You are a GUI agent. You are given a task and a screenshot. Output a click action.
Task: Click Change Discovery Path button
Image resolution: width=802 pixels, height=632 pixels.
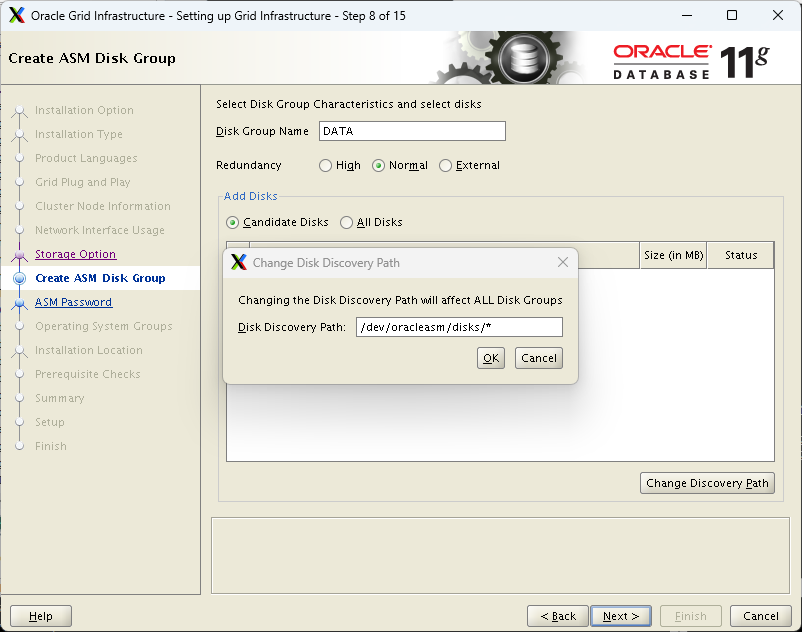[707, 483]
